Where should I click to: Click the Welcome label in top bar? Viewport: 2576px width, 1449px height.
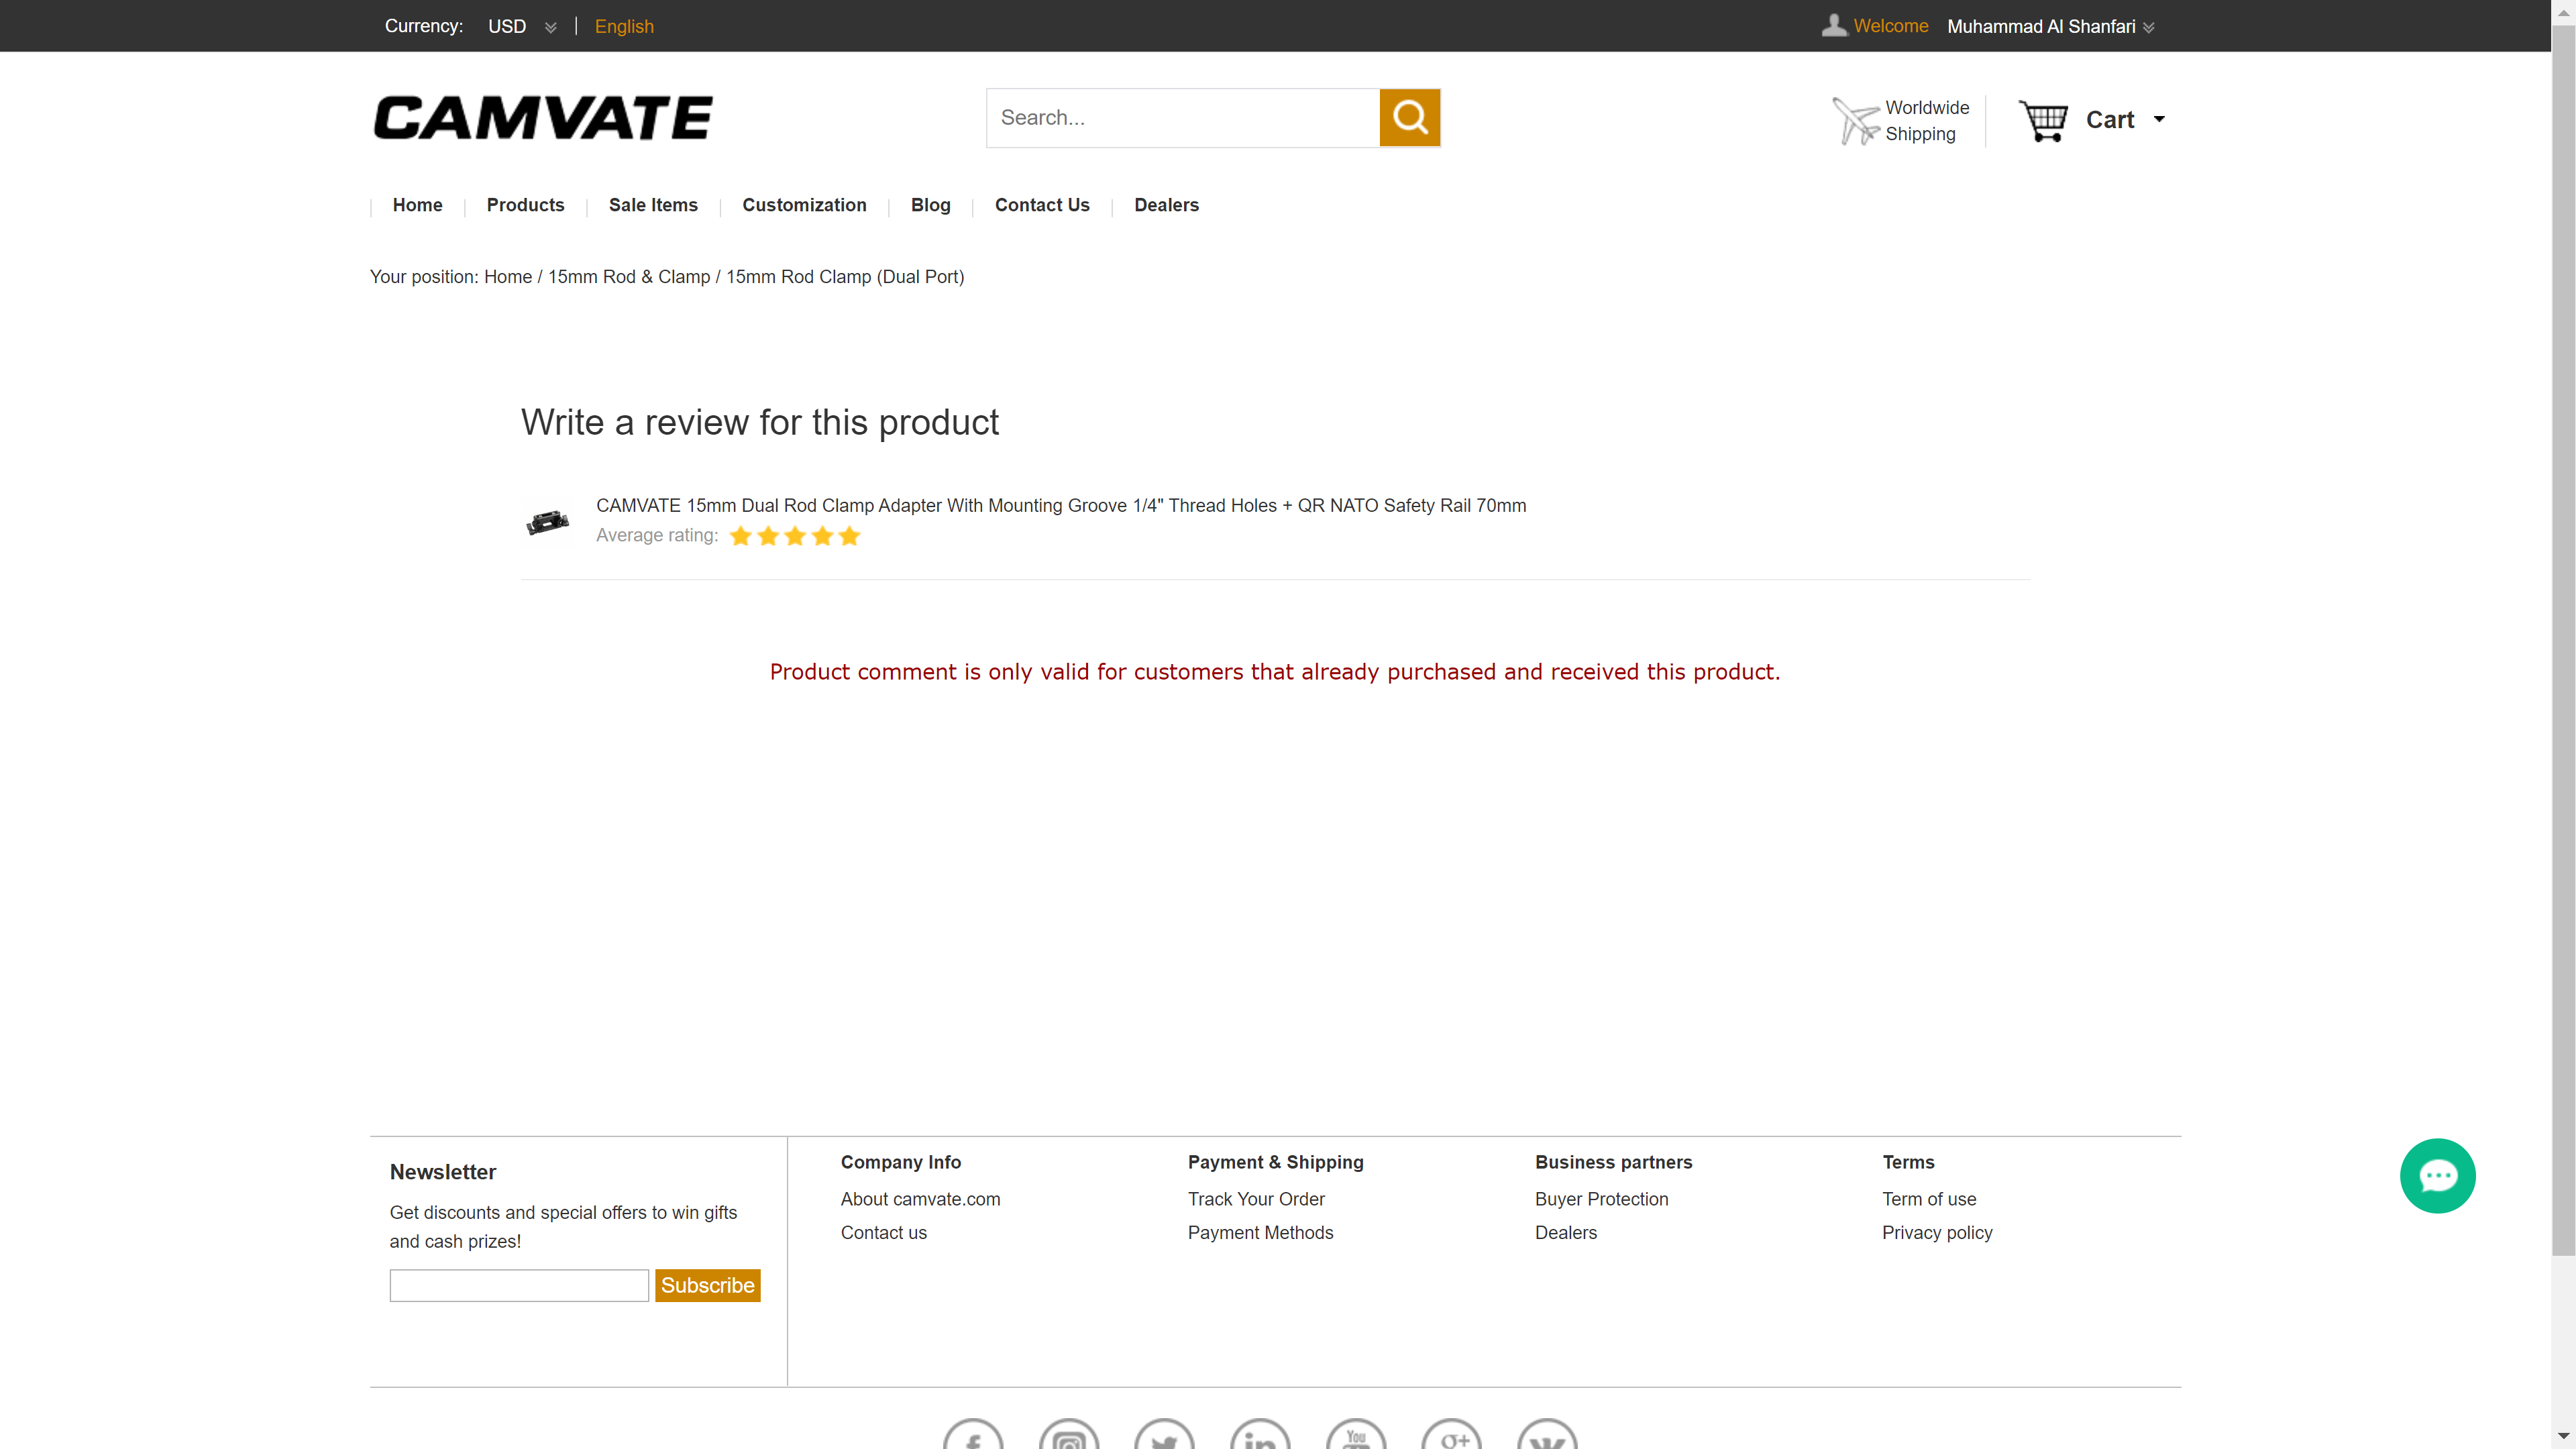(1890, 26)
